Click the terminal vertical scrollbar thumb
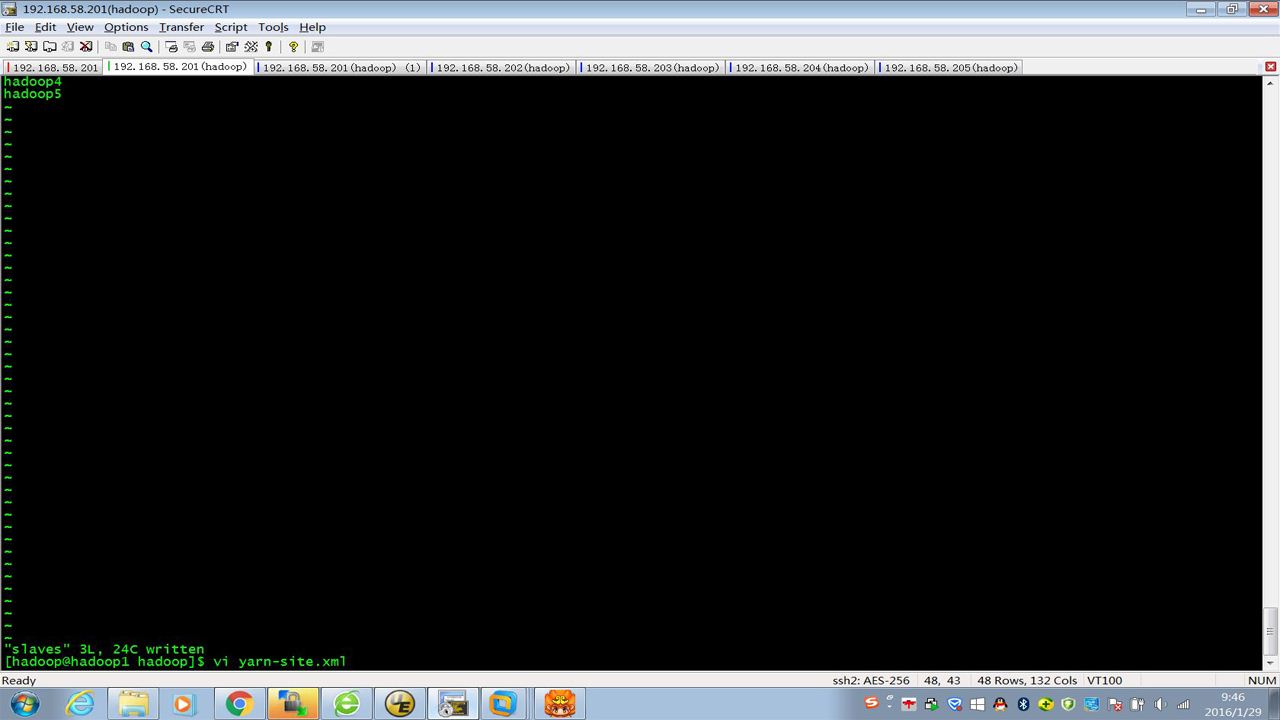This screenshot has height=720, width=1280. tap(1271, 631)
